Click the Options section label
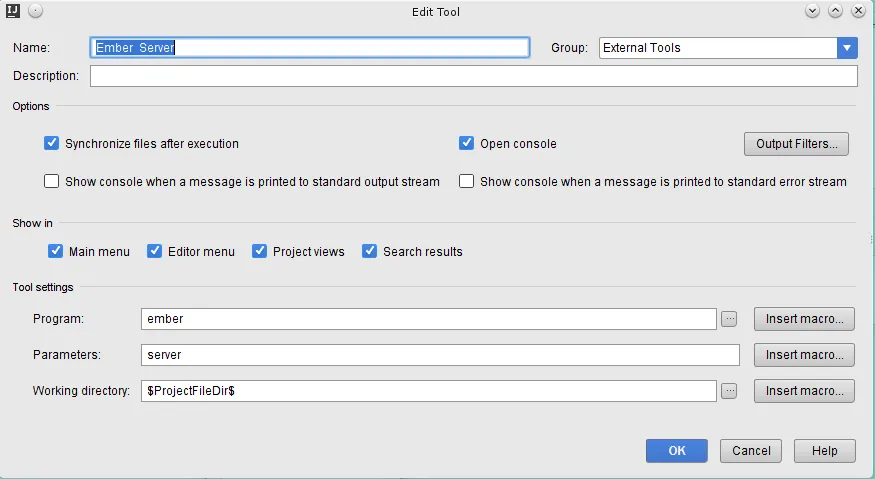Screen dimensions: 875x479 (31, 106)
